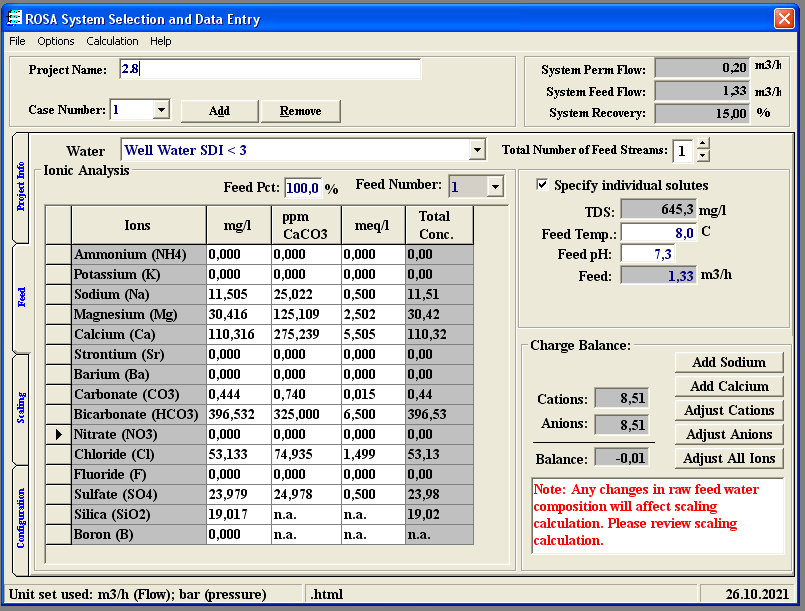Screen dimensions: 805x611
Task: Click the Calcium ppm CaCO3 cell 275,239
Action: (306, 334)
